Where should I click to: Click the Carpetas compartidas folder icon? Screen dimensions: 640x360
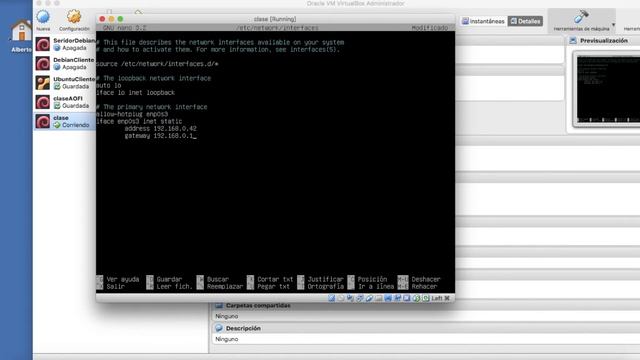click(x=219, y=305)
